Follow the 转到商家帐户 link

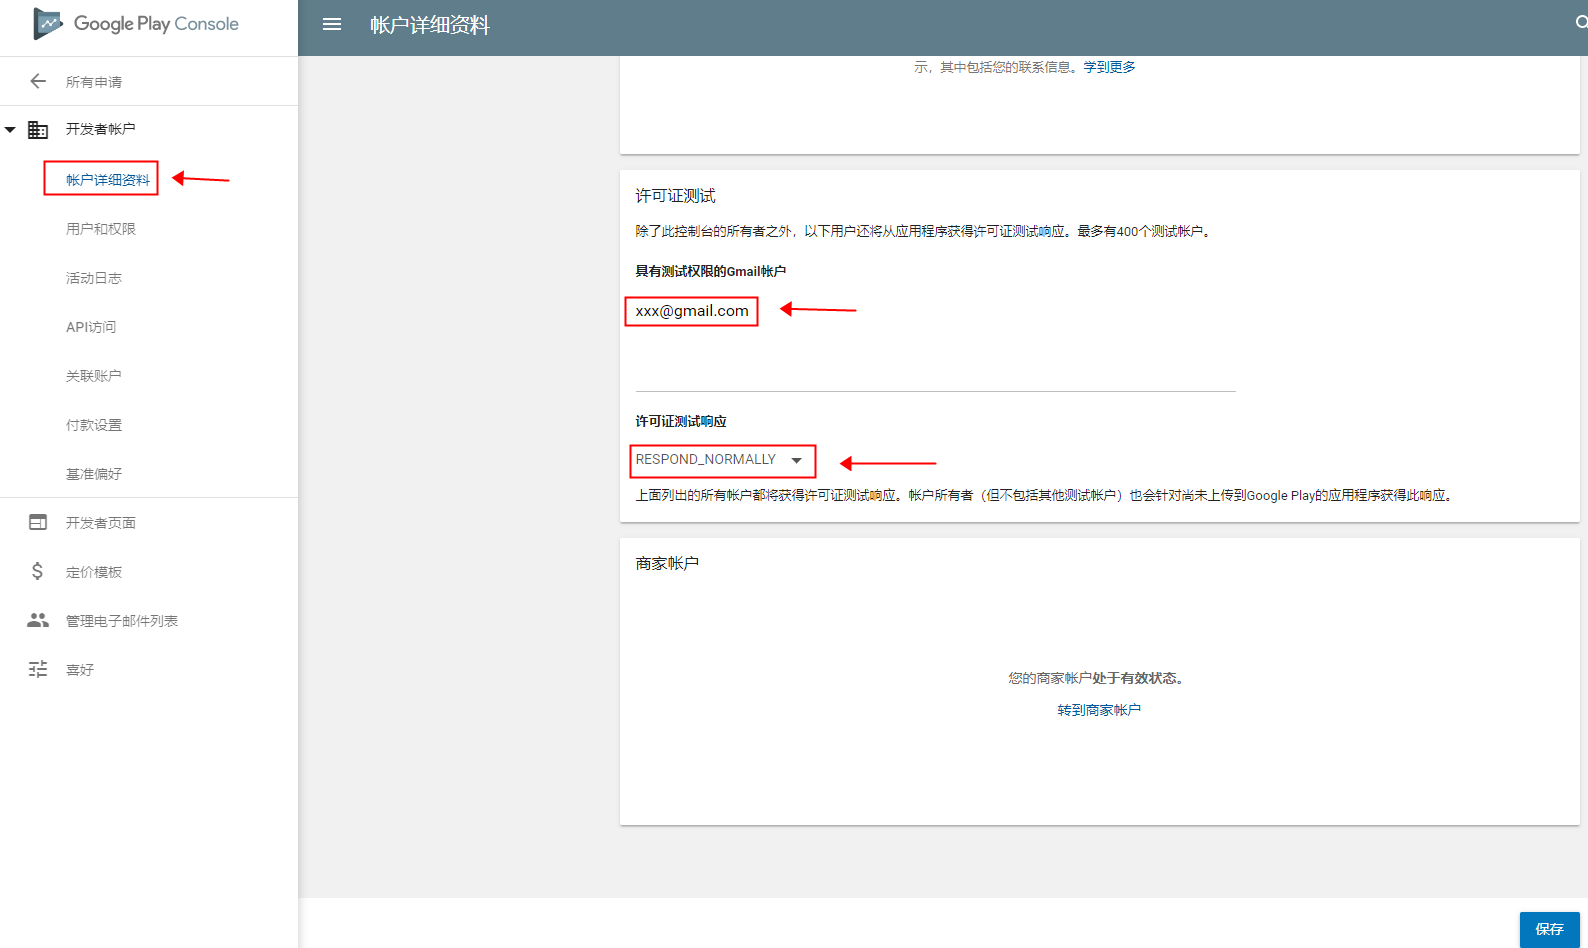(x=1099, y=710)
